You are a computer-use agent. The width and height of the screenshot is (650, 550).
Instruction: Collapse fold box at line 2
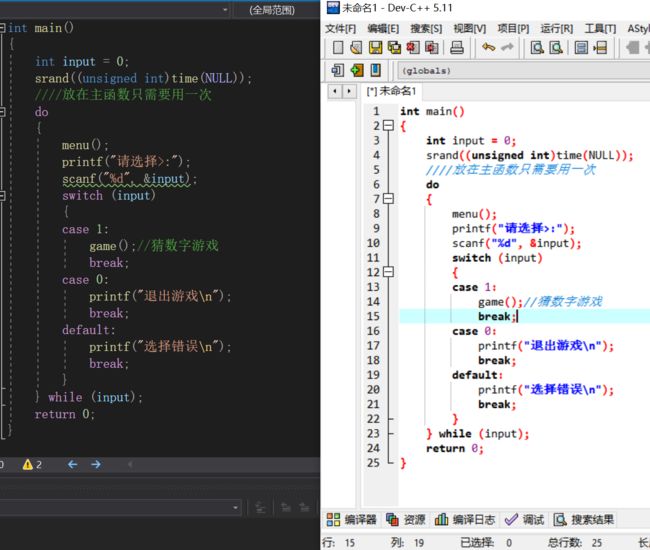pyautogui.click(x=388, y=125)
